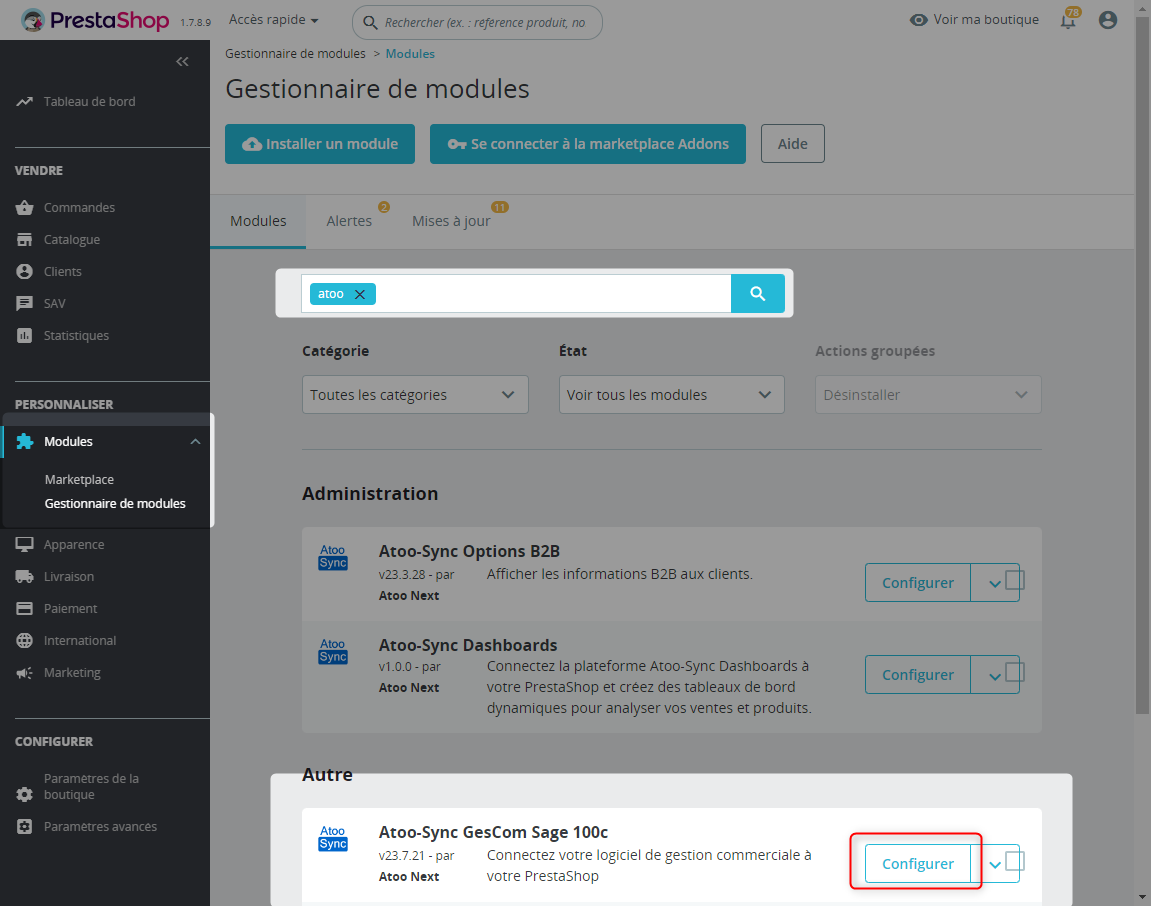The image size is (1151, 906).
Task: Click the Modules breadcrumb link
Action: tap(410, 54)
